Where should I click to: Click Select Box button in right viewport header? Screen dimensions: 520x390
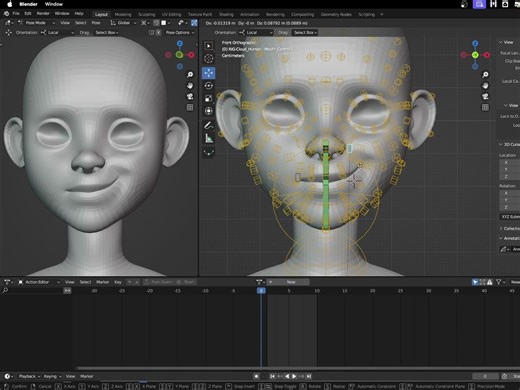[305, 33]
